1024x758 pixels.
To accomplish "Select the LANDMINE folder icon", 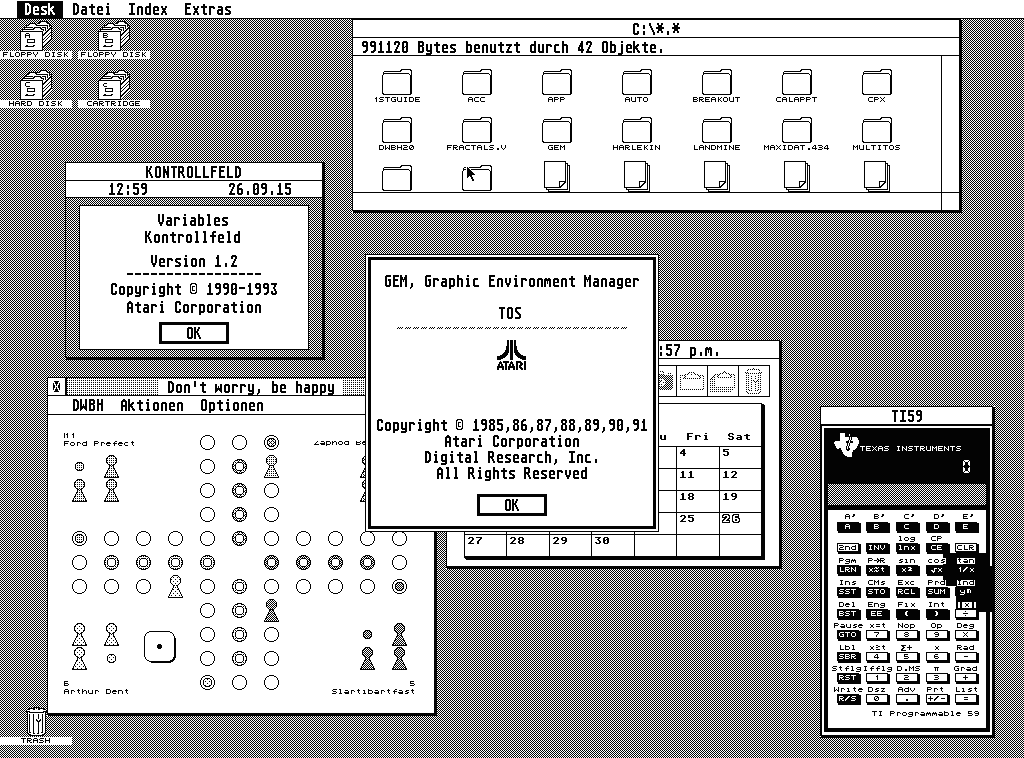I will tap(716, 134).
